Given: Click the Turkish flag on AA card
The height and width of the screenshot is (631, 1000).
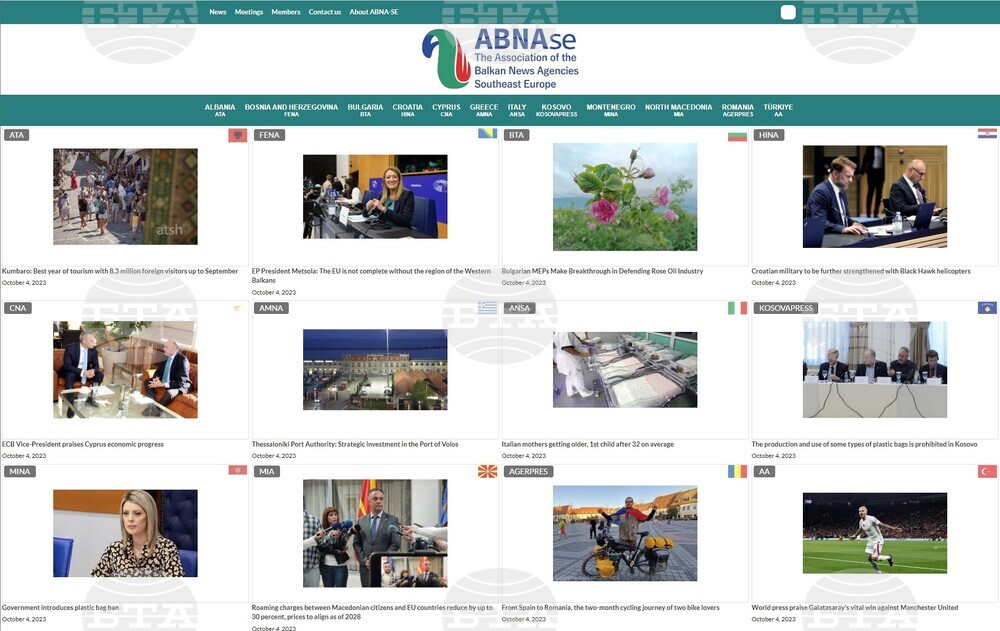Looking at the screenshot, I should (987, 471).
